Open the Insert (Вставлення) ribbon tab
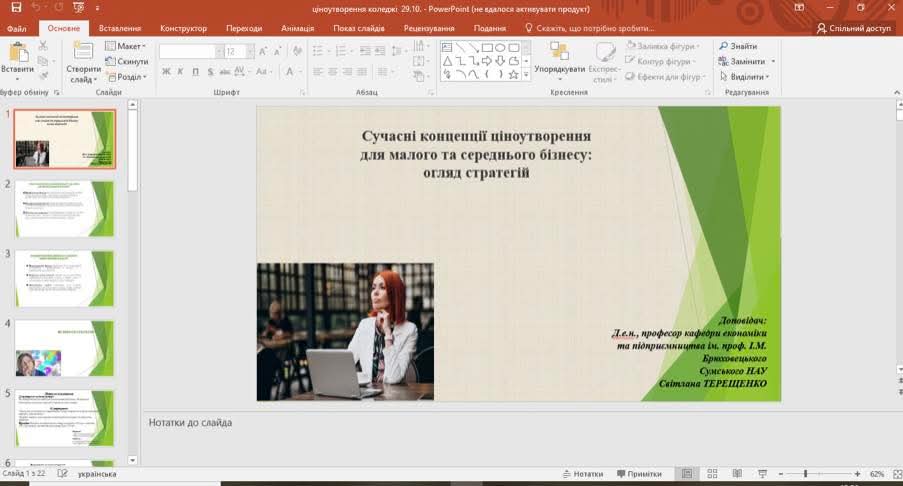Image resolution: width=903 pixels, height=486 pixels. coord(120,29)
